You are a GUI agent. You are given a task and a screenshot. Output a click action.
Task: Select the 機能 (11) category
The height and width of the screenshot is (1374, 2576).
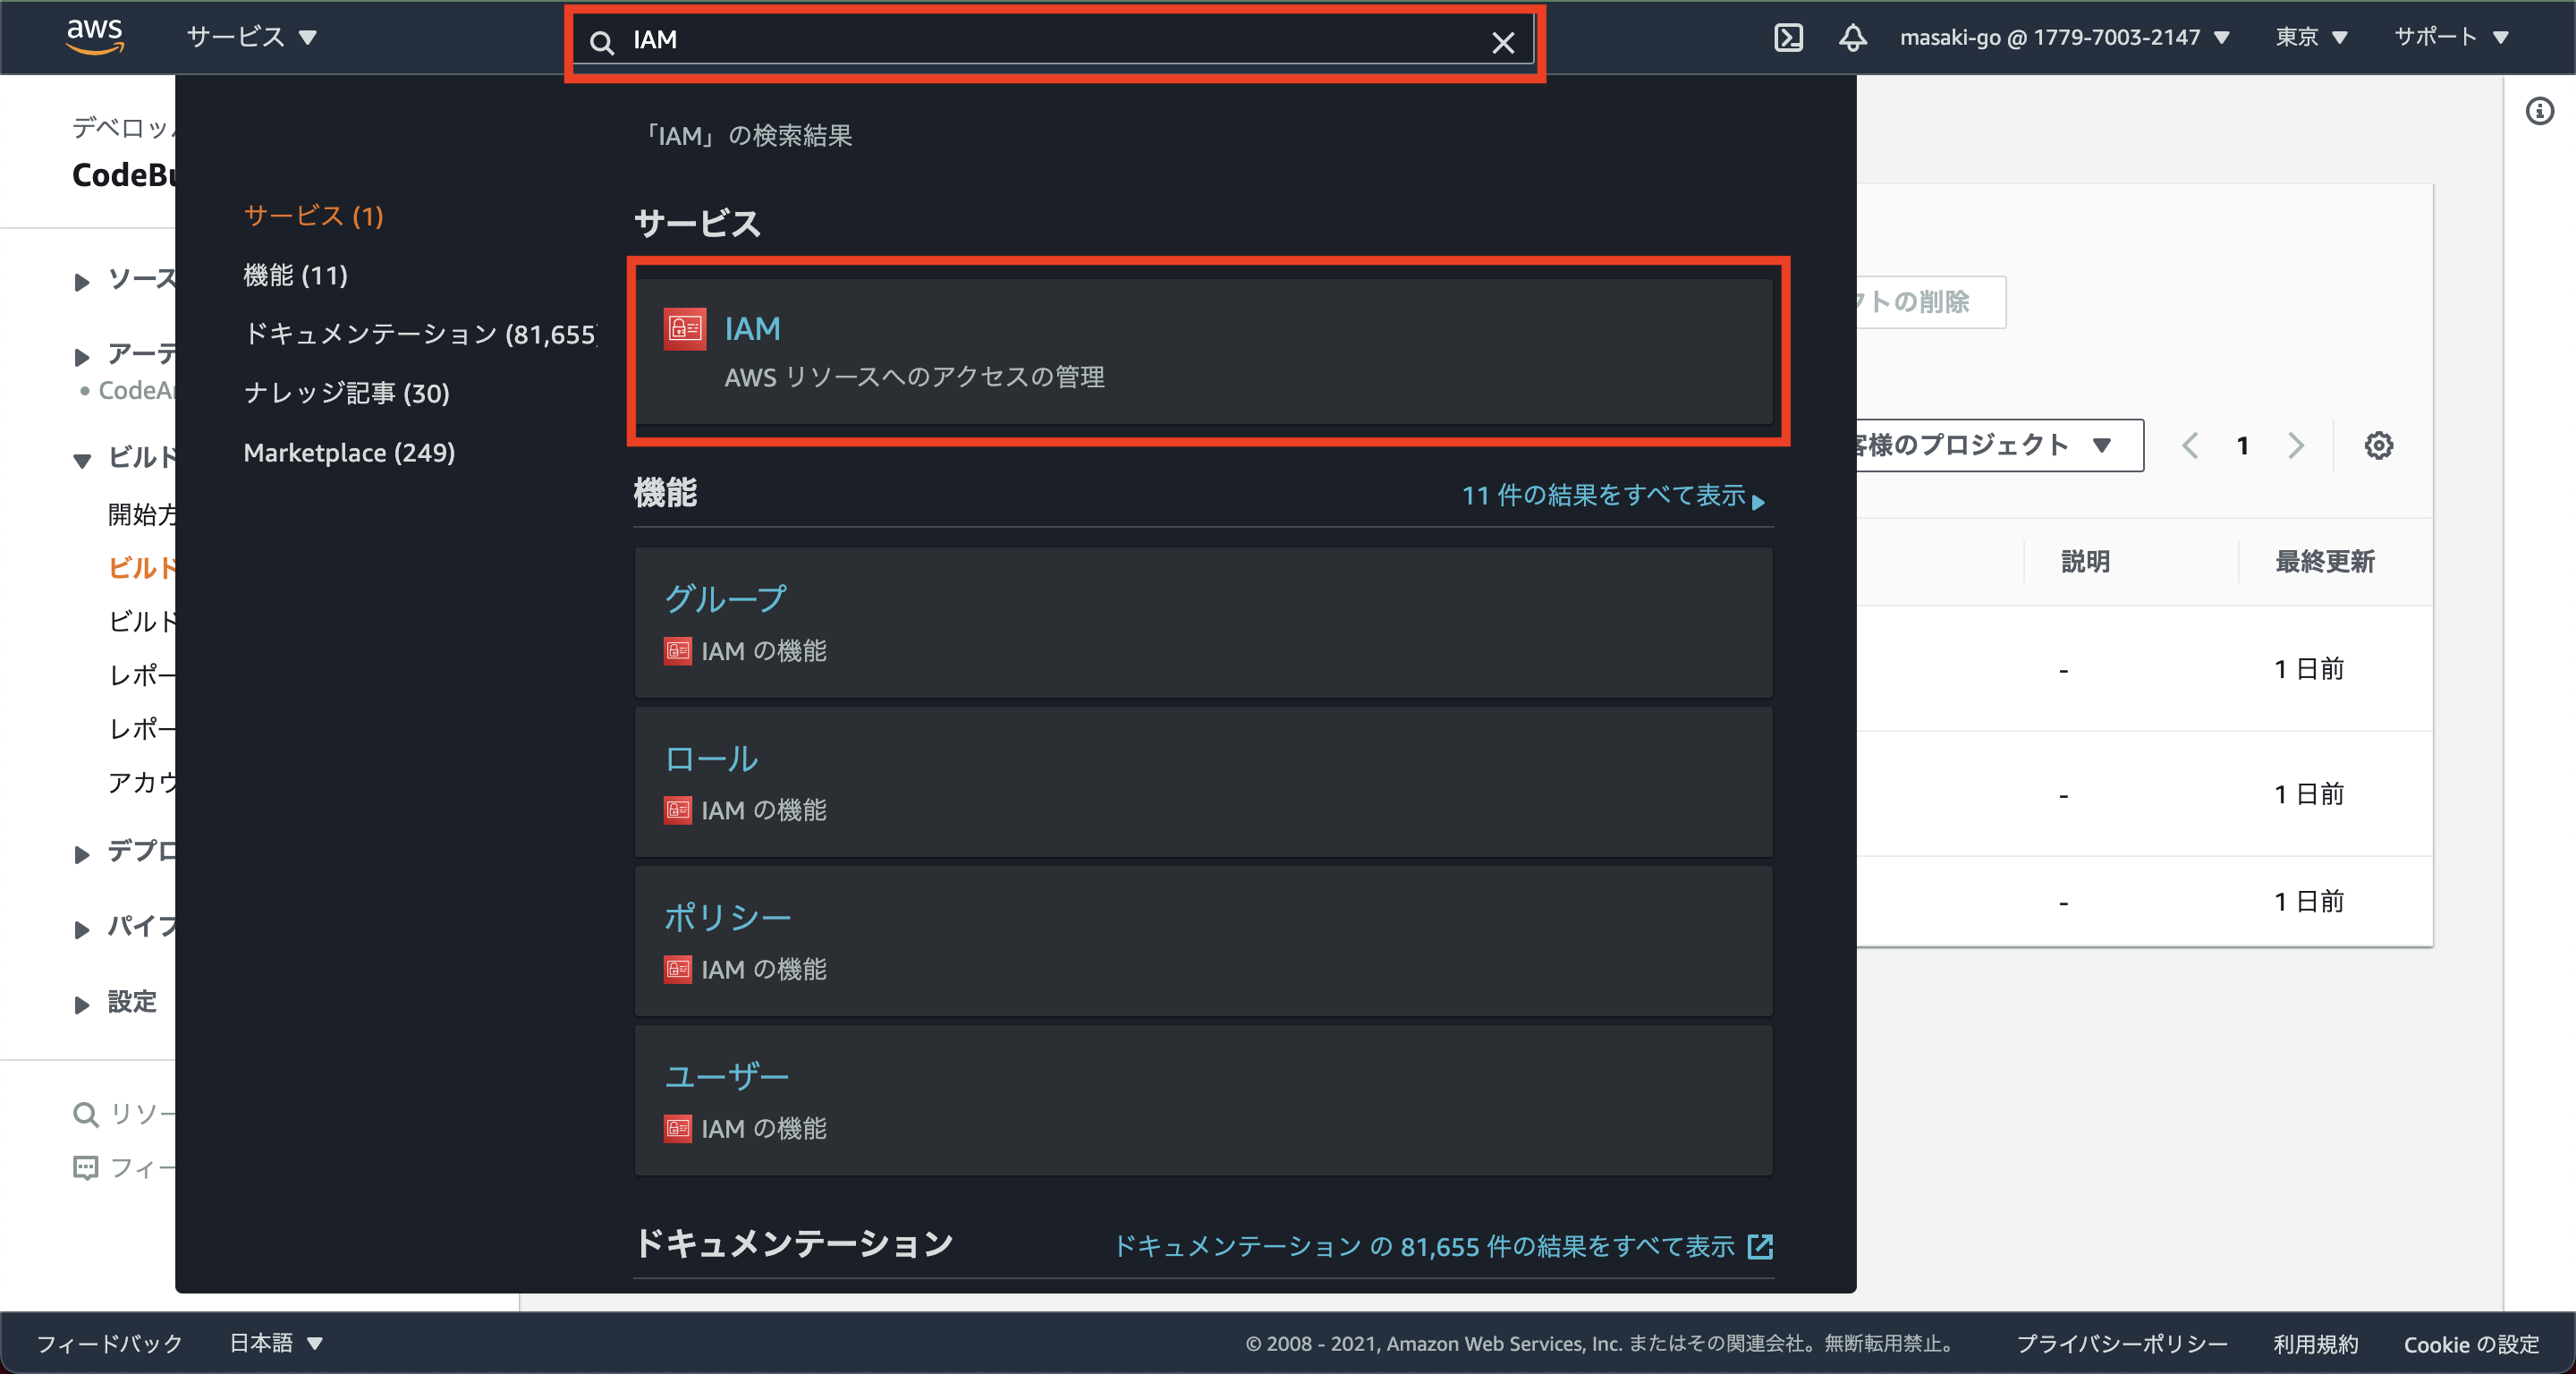coord(295,276)
